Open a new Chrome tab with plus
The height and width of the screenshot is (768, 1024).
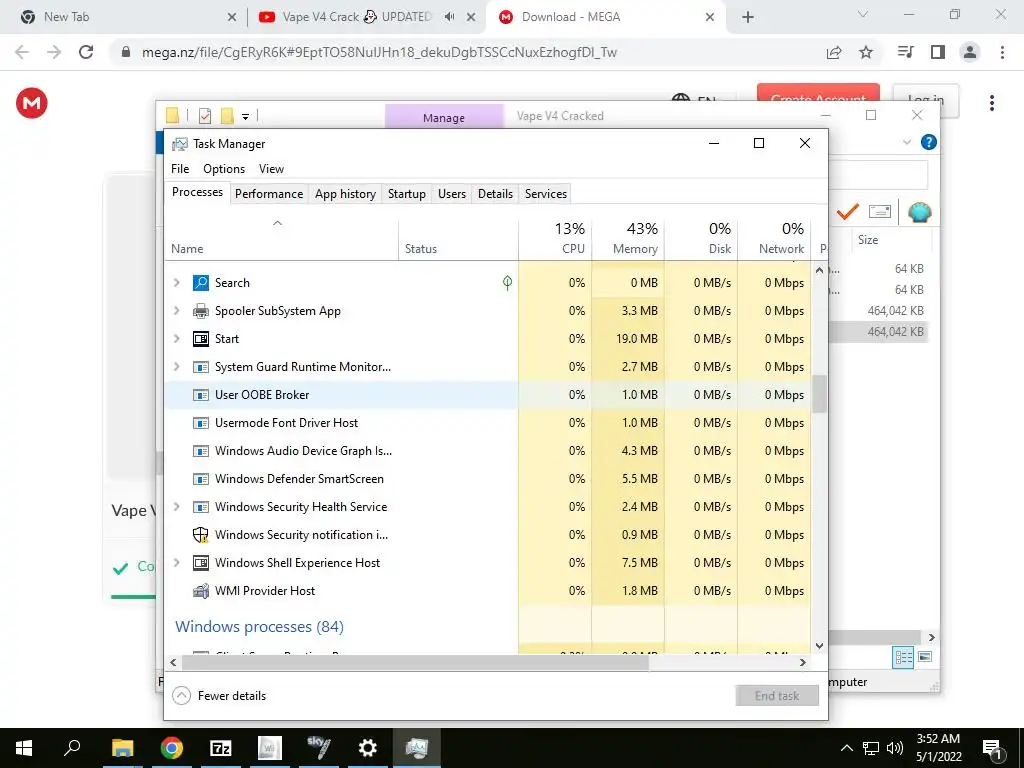748,17
